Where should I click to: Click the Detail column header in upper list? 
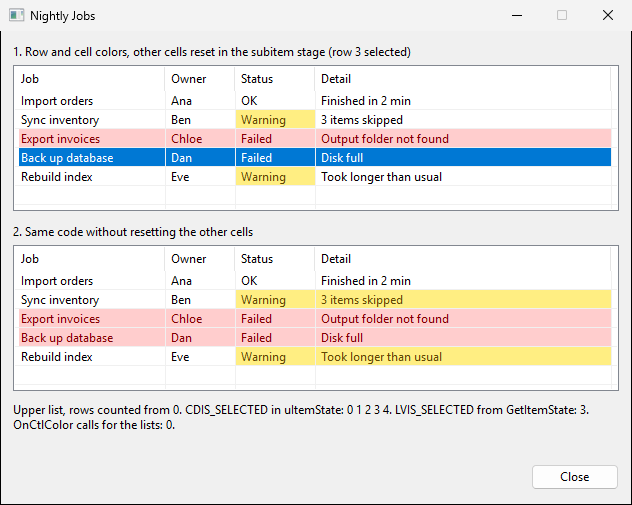tap(463, 79)
